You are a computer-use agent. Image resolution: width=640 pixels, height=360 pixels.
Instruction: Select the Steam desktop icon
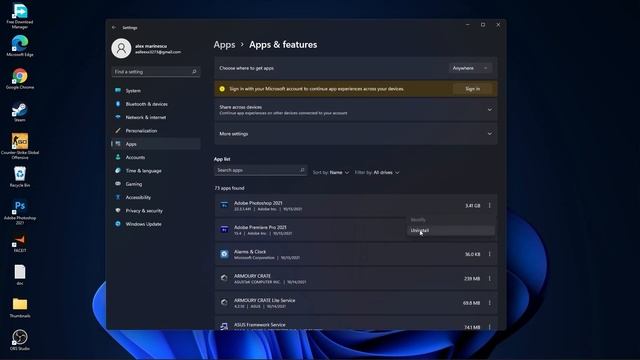click(20, 111)
